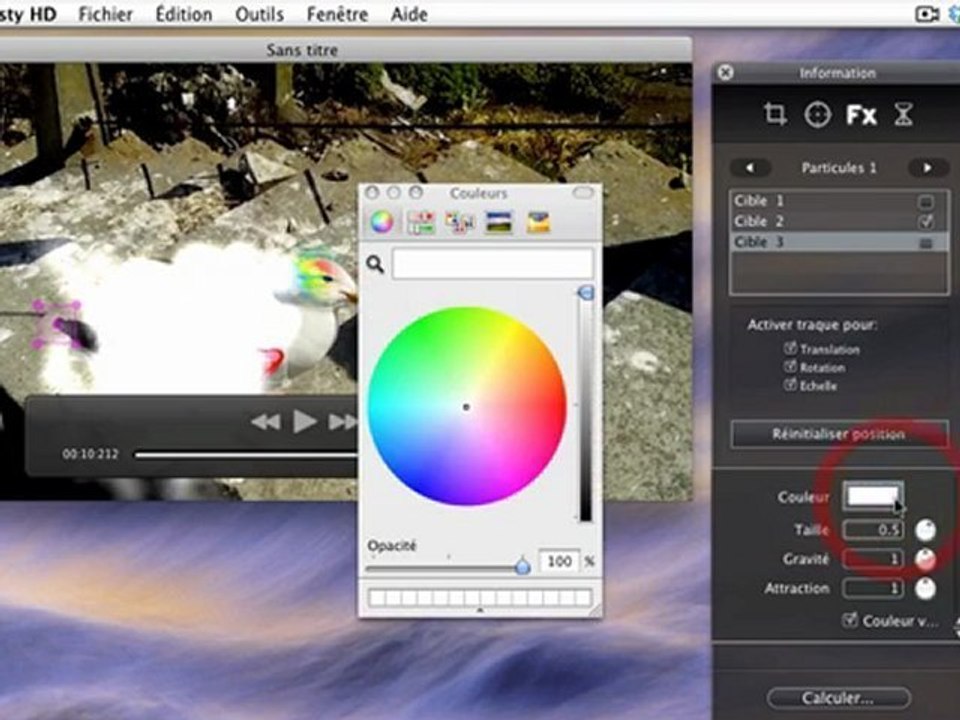The height and width of the screenshot is (720, 960).
Task: Switch to color palettes picker mode
Action: point(460,222)
